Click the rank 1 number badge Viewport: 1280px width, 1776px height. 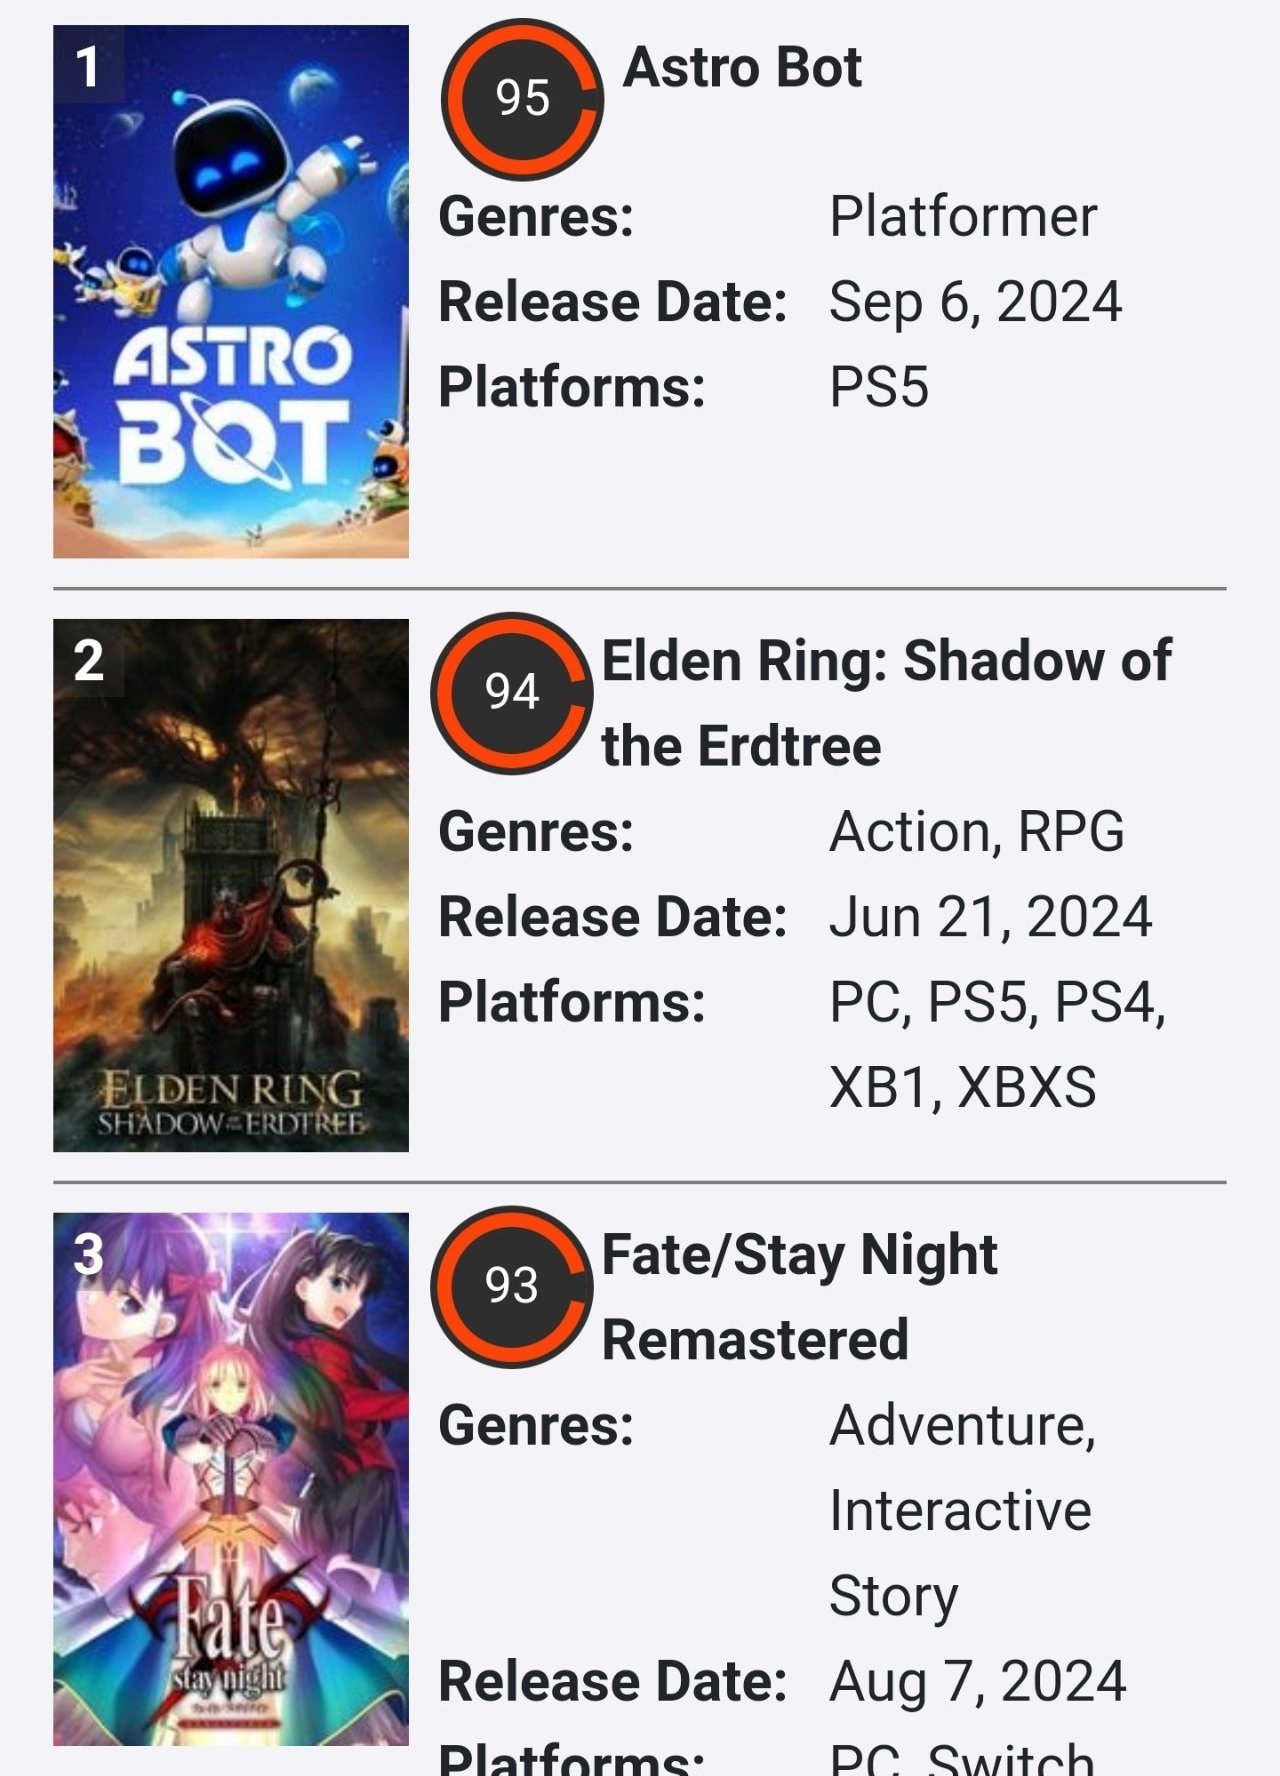point(88,65)
